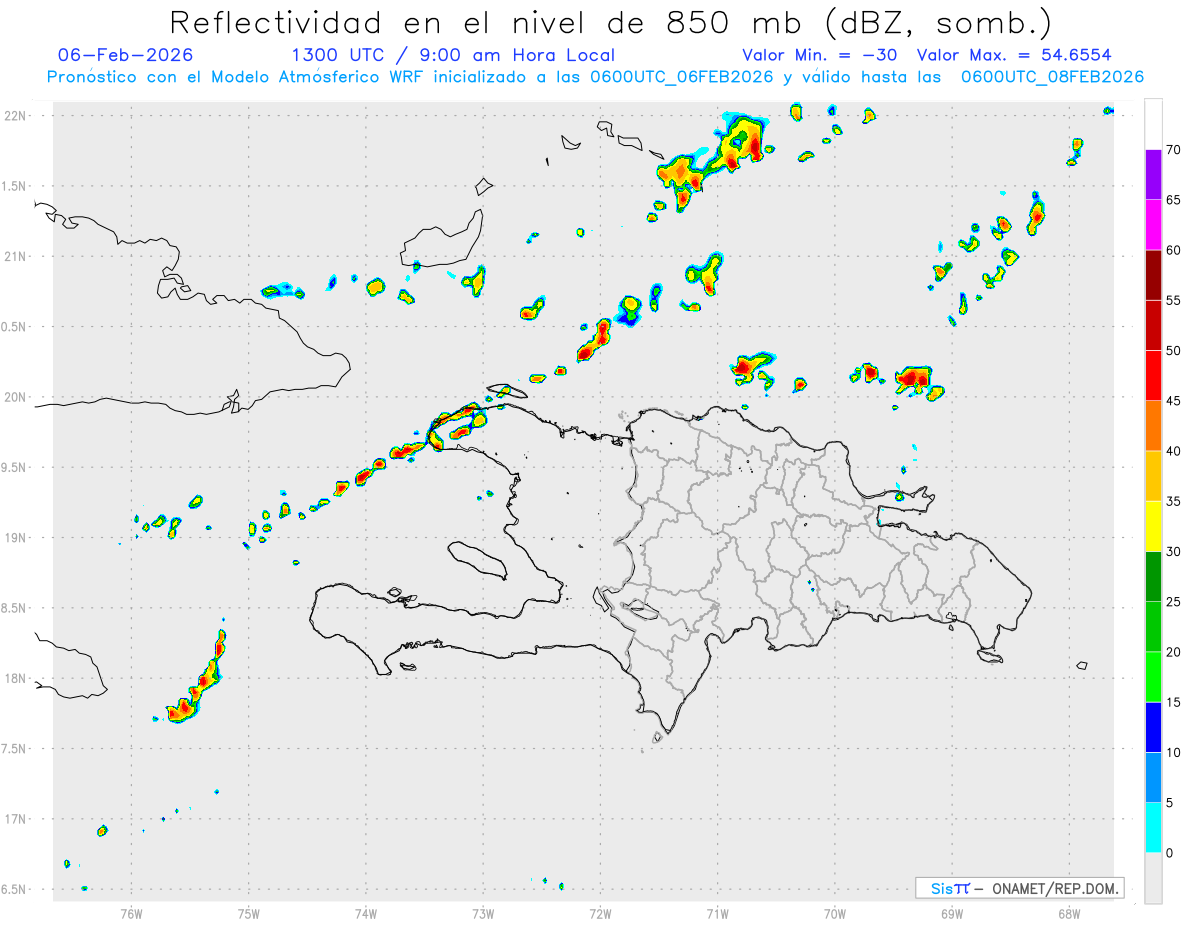The image size is (1200, 927).
Task: Click the colorbar label '10'
Action: [x=1174, y=753]
